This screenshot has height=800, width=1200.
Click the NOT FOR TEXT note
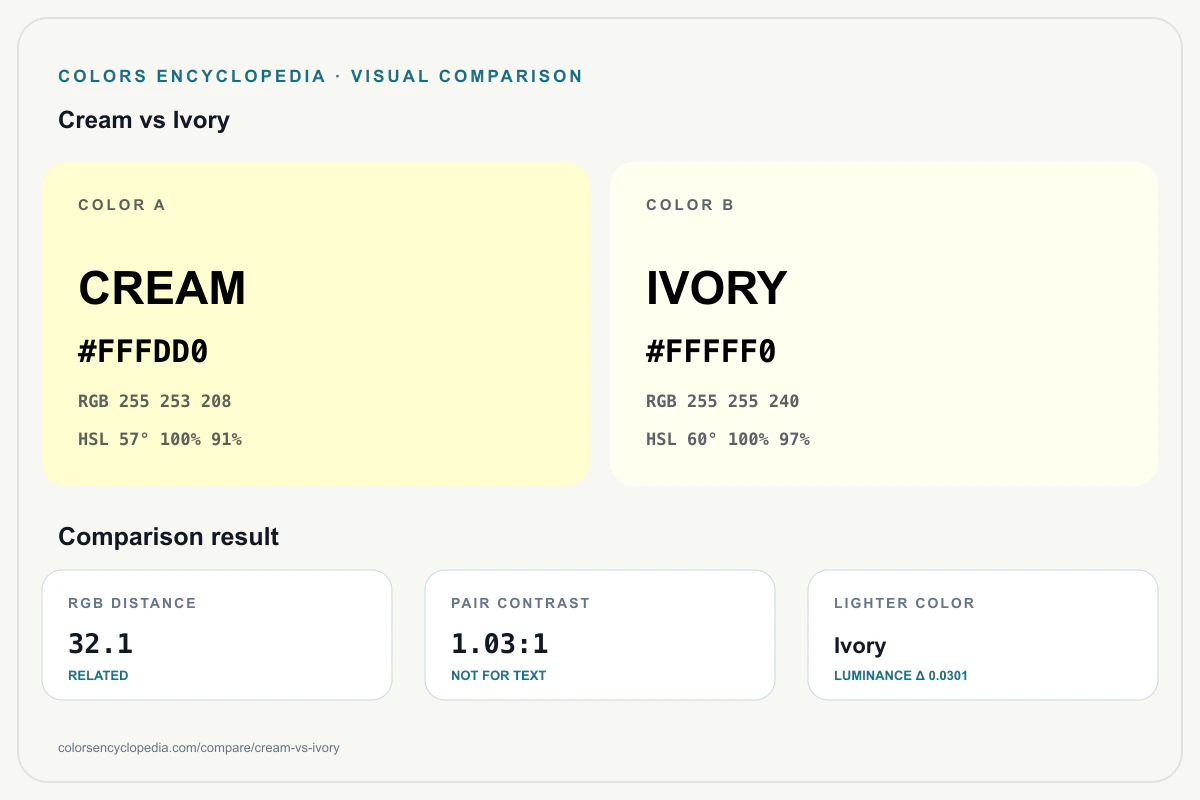coord(499,676)
